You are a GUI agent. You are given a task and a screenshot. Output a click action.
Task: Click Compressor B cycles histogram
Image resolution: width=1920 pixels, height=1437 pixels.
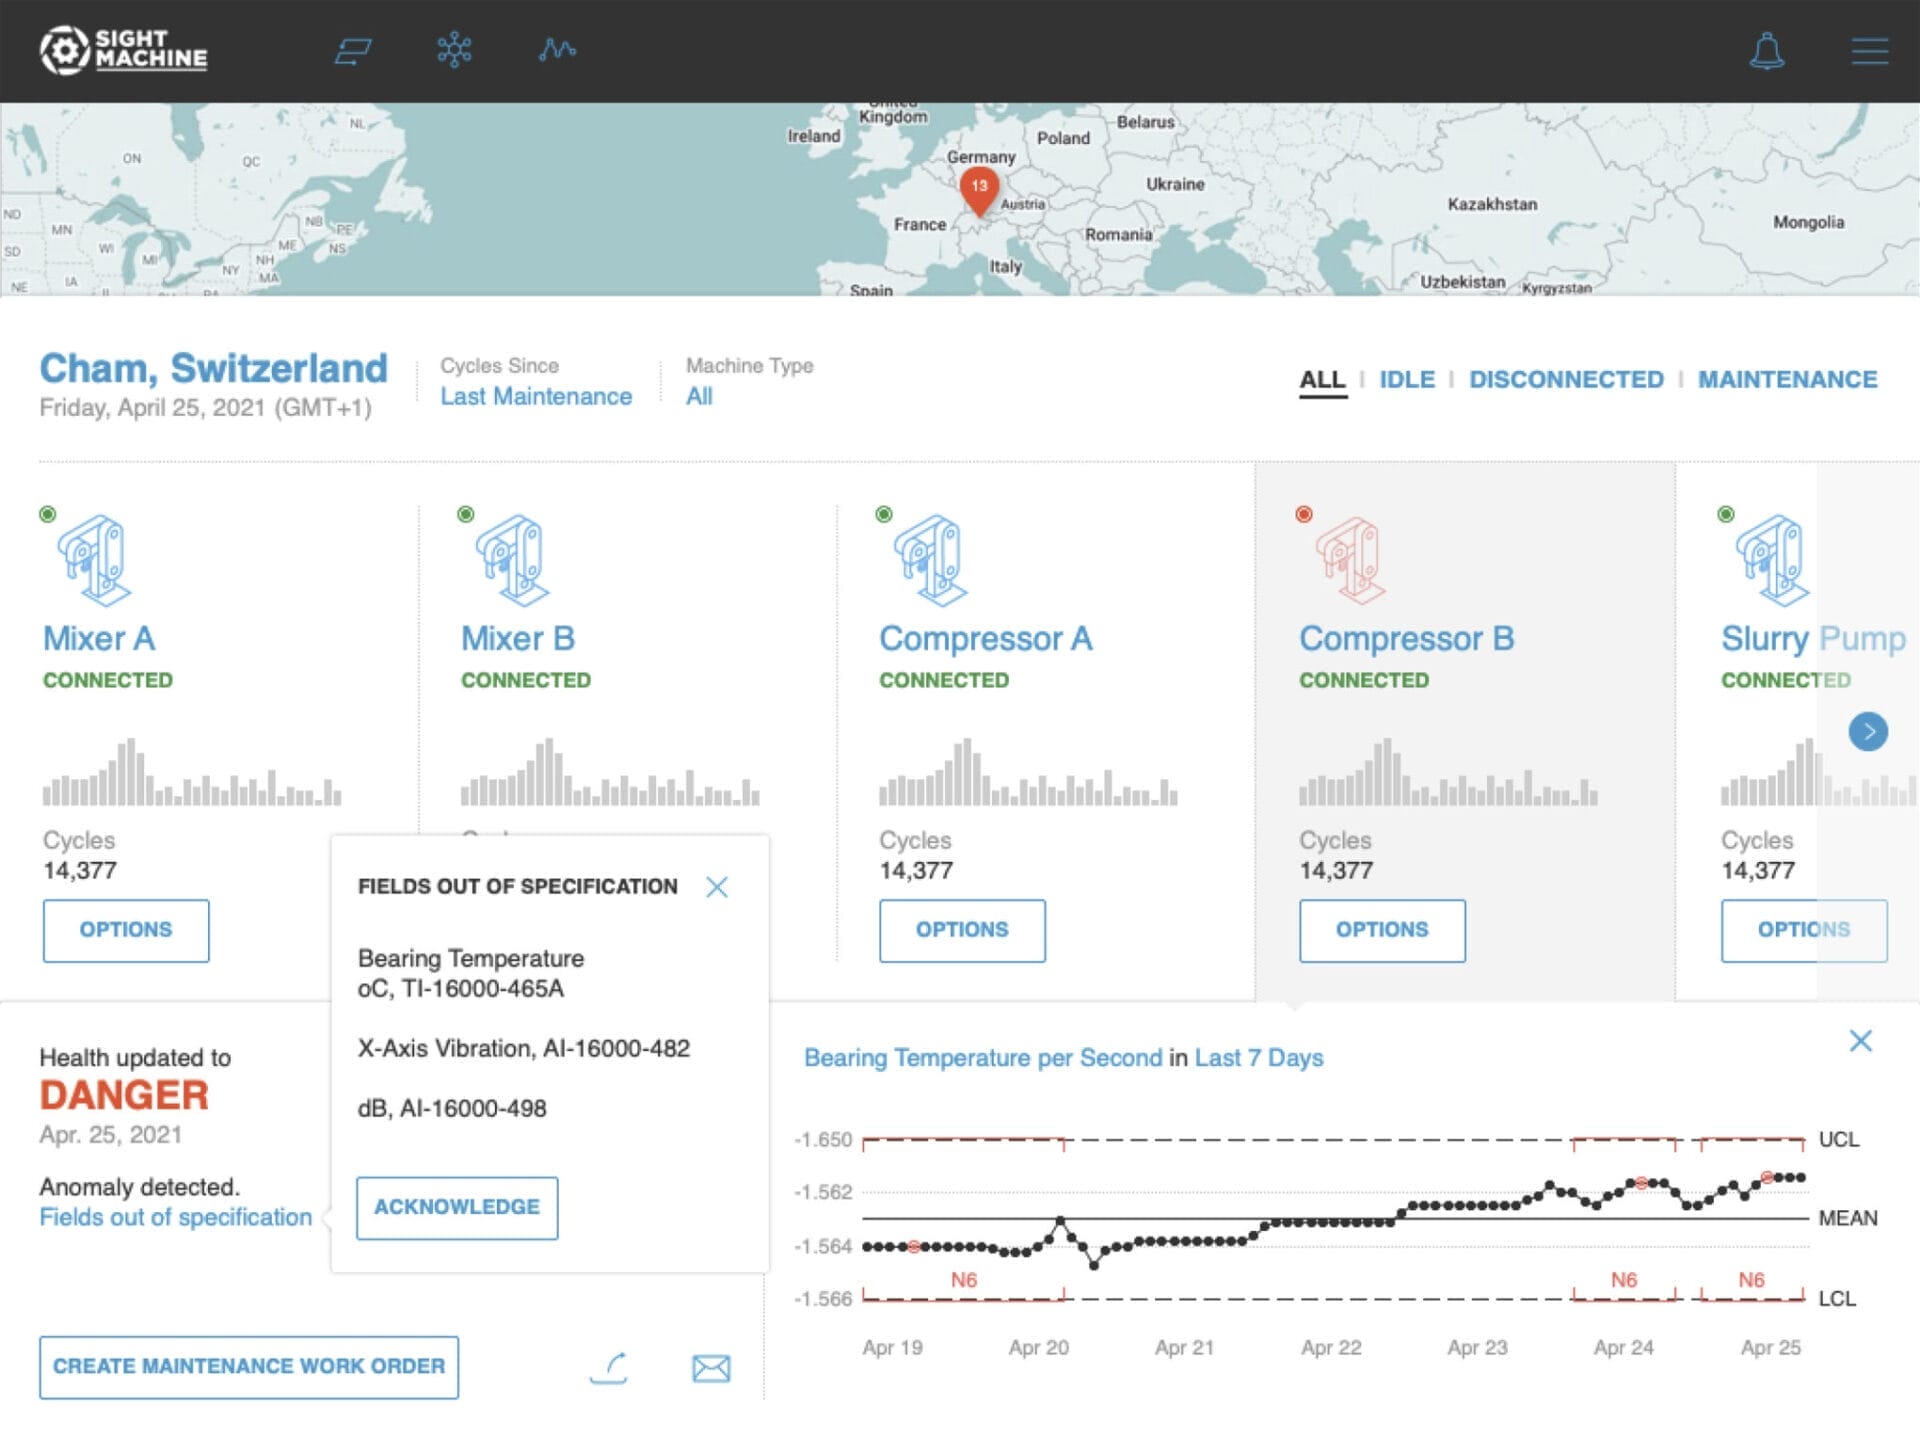[x=1448, y=772]
